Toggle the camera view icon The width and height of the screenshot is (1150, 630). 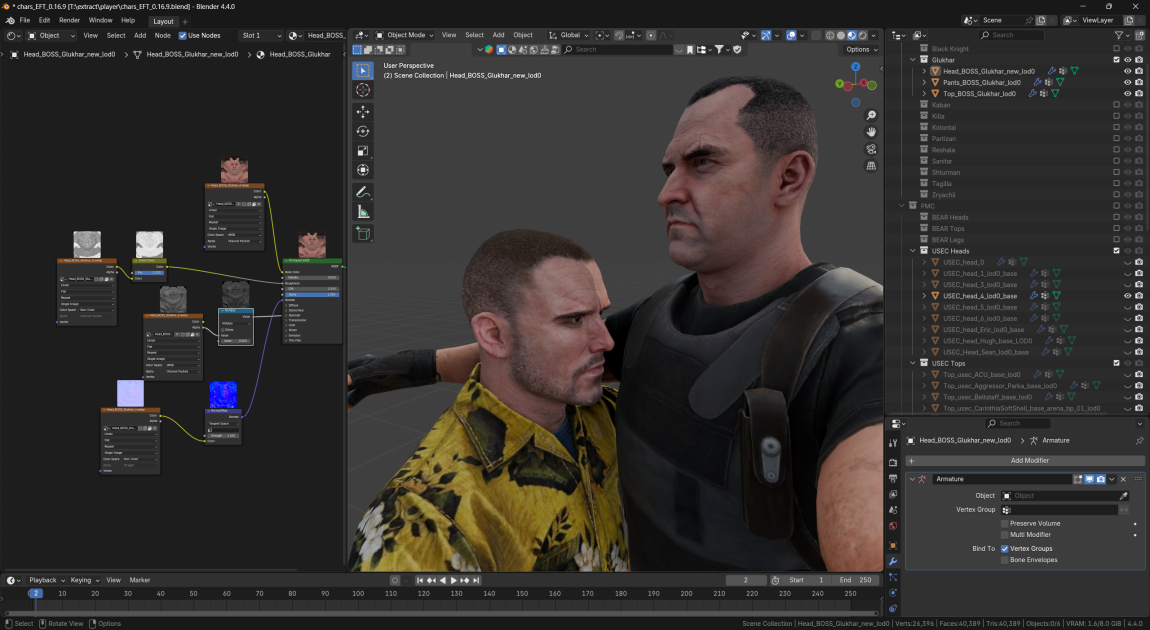pyautogui.click(x=871, y=149)
